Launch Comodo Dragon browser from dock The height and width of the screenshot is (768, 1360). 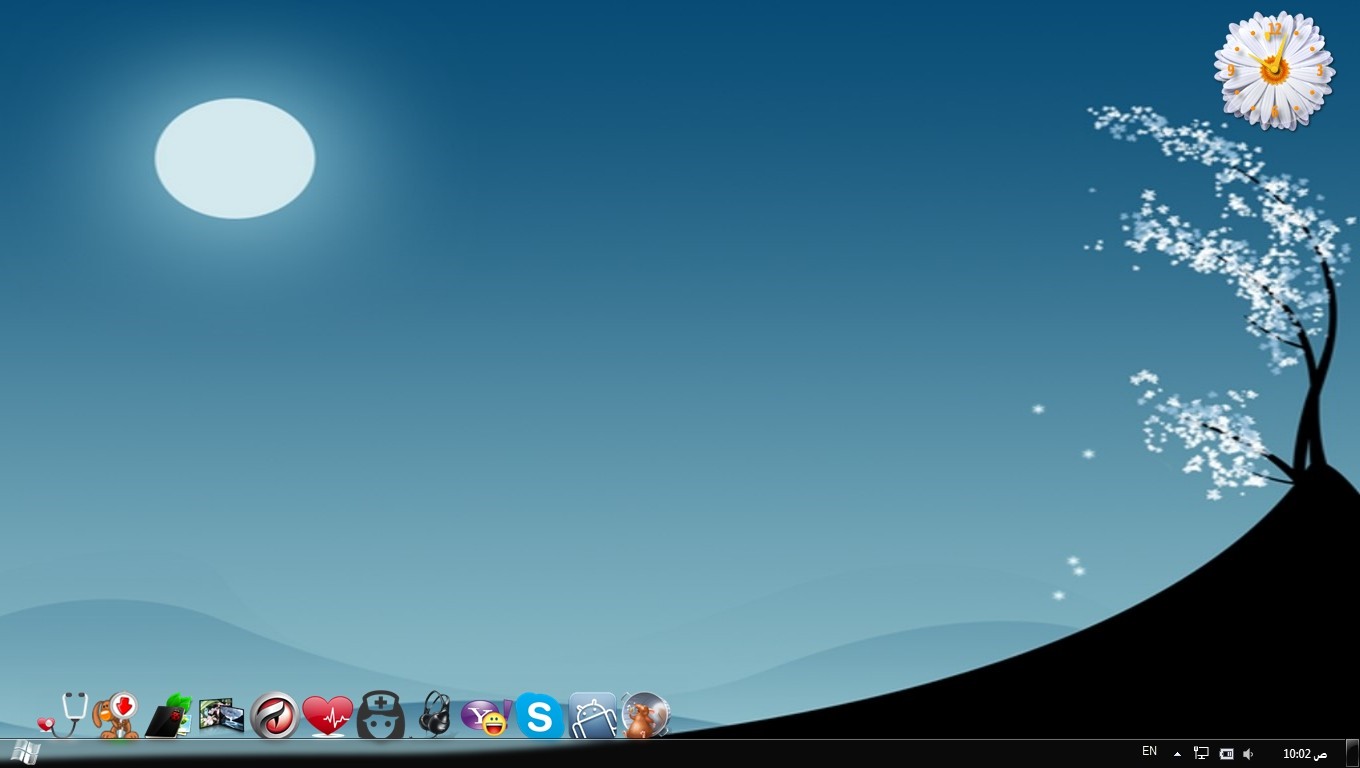pyautogui.click(x=274, y=716)
